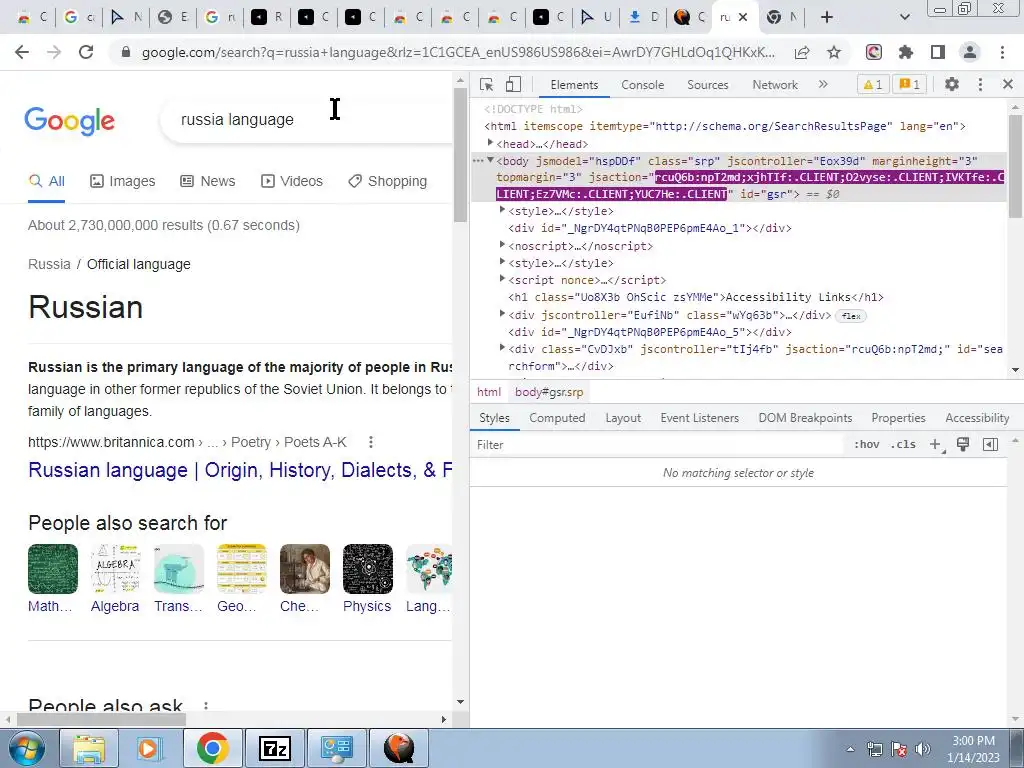Toggle the device toolbar icon in DevTools

tap(513, 84)
